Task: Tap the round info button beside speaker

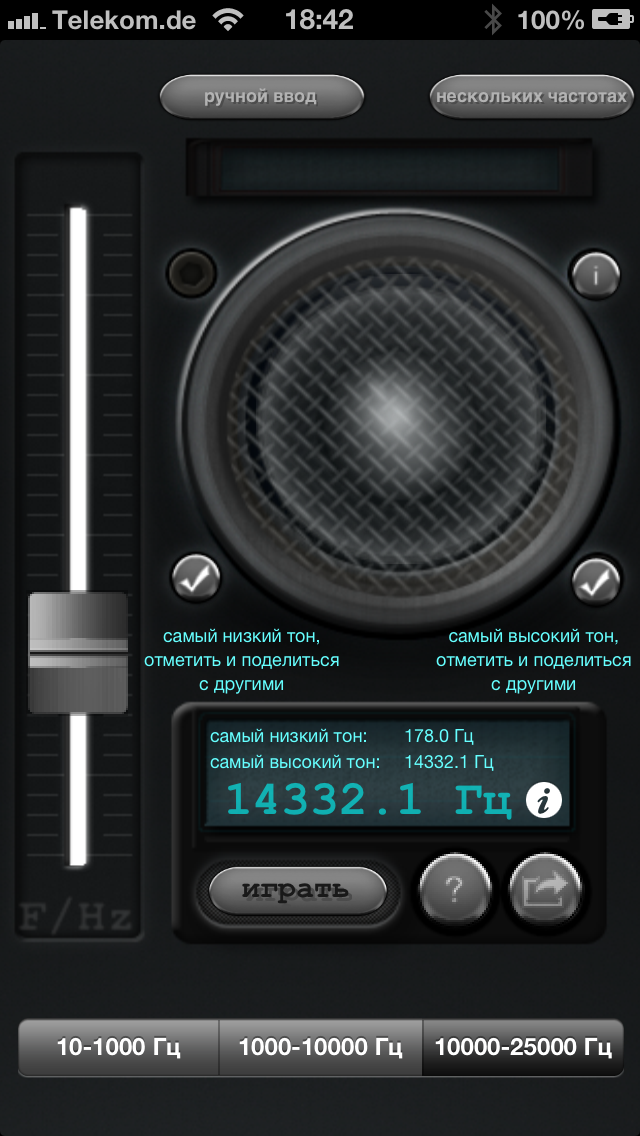Action: click(596, 275)
